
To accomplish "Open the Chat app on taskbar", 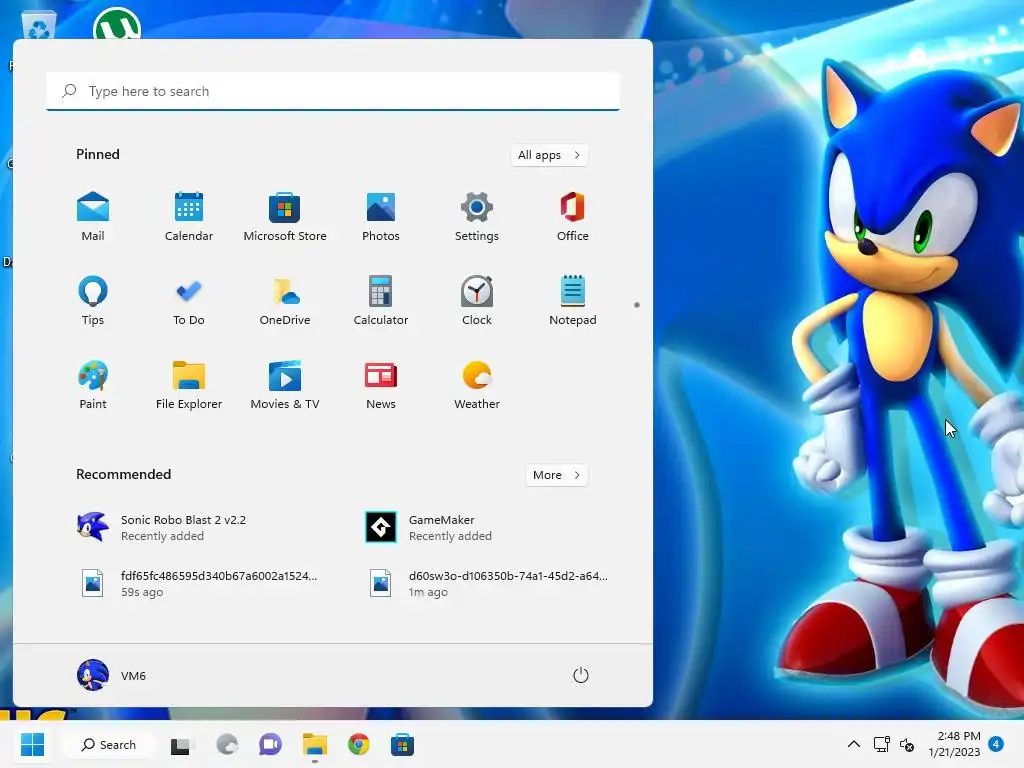I will coord(270,744).
